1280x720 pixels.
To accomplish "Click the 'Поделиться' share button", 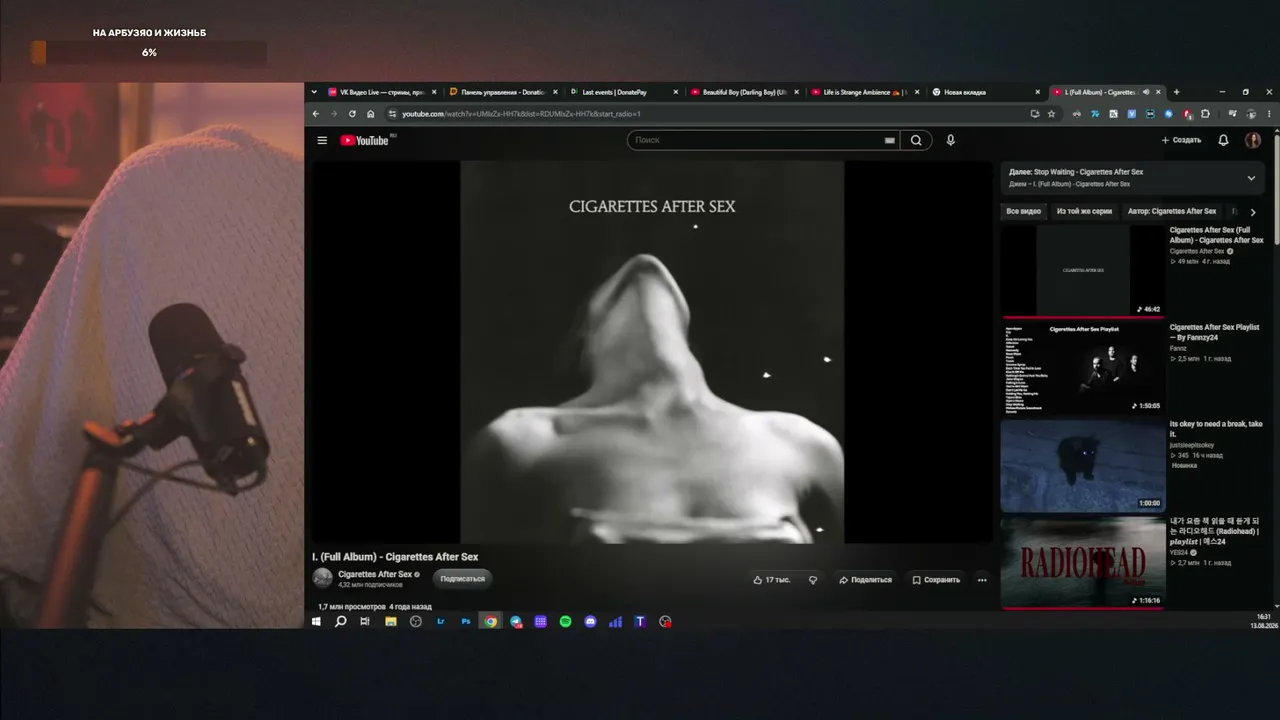I will pyautogui.click(x=865, y=580).
